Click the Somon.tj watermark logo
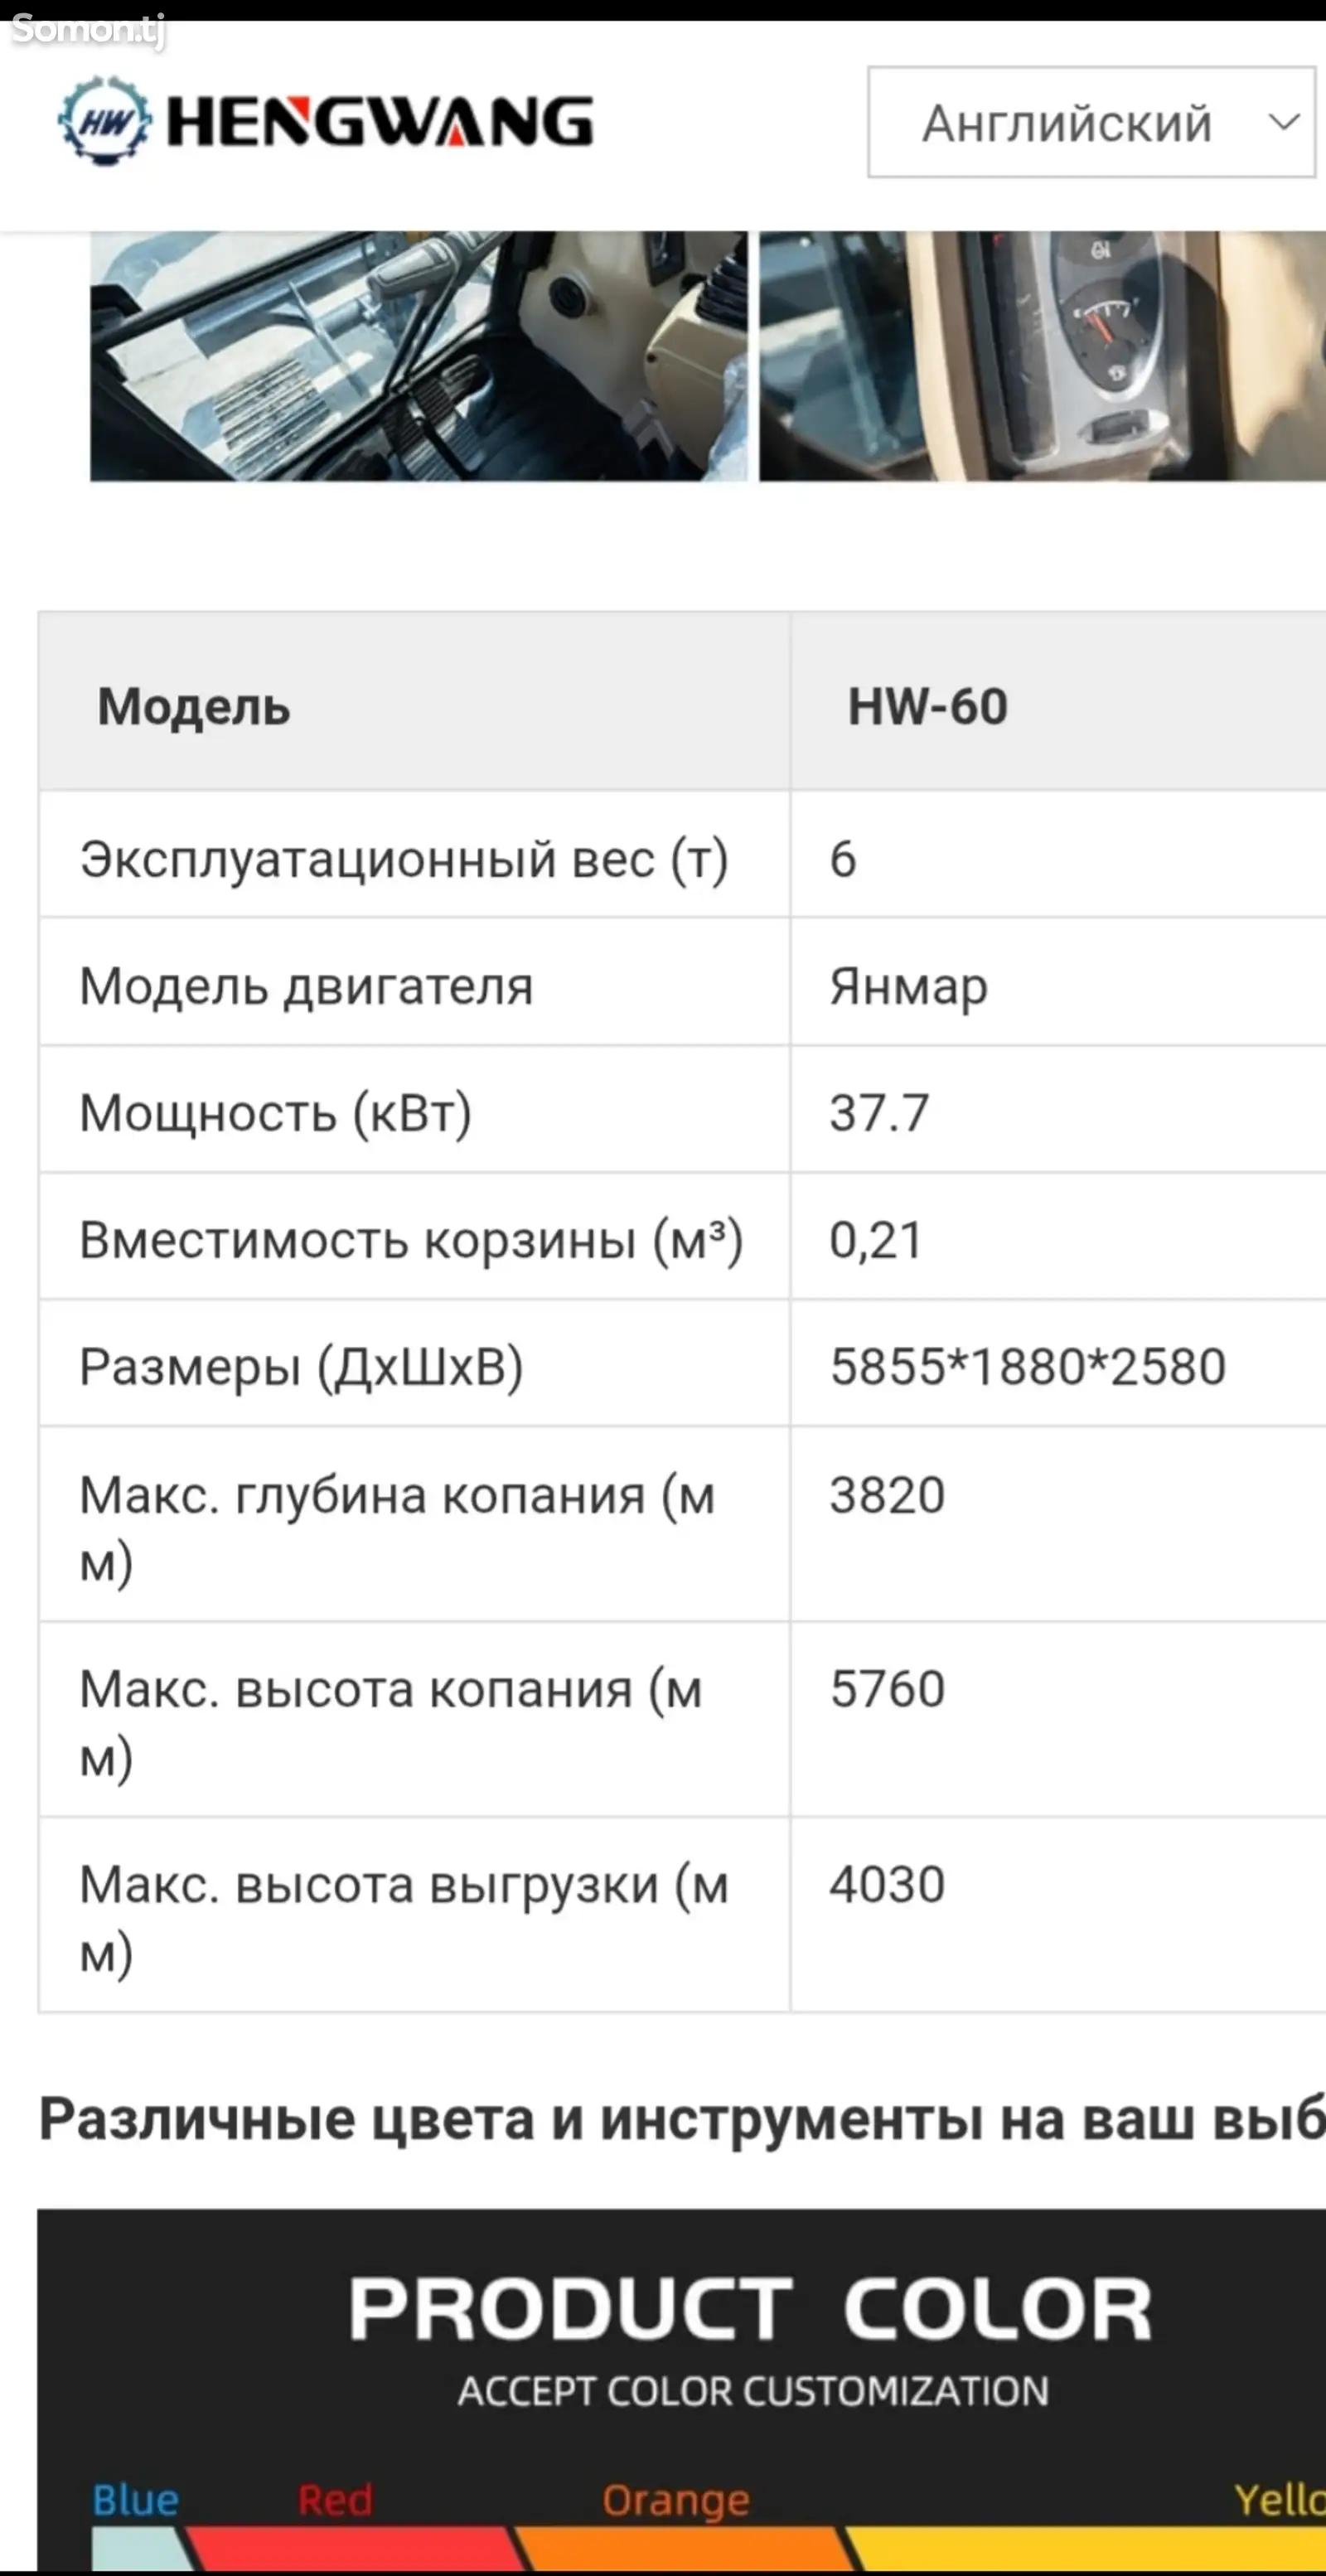This screenshot has width=1326, height=2576. click(88, 29)
